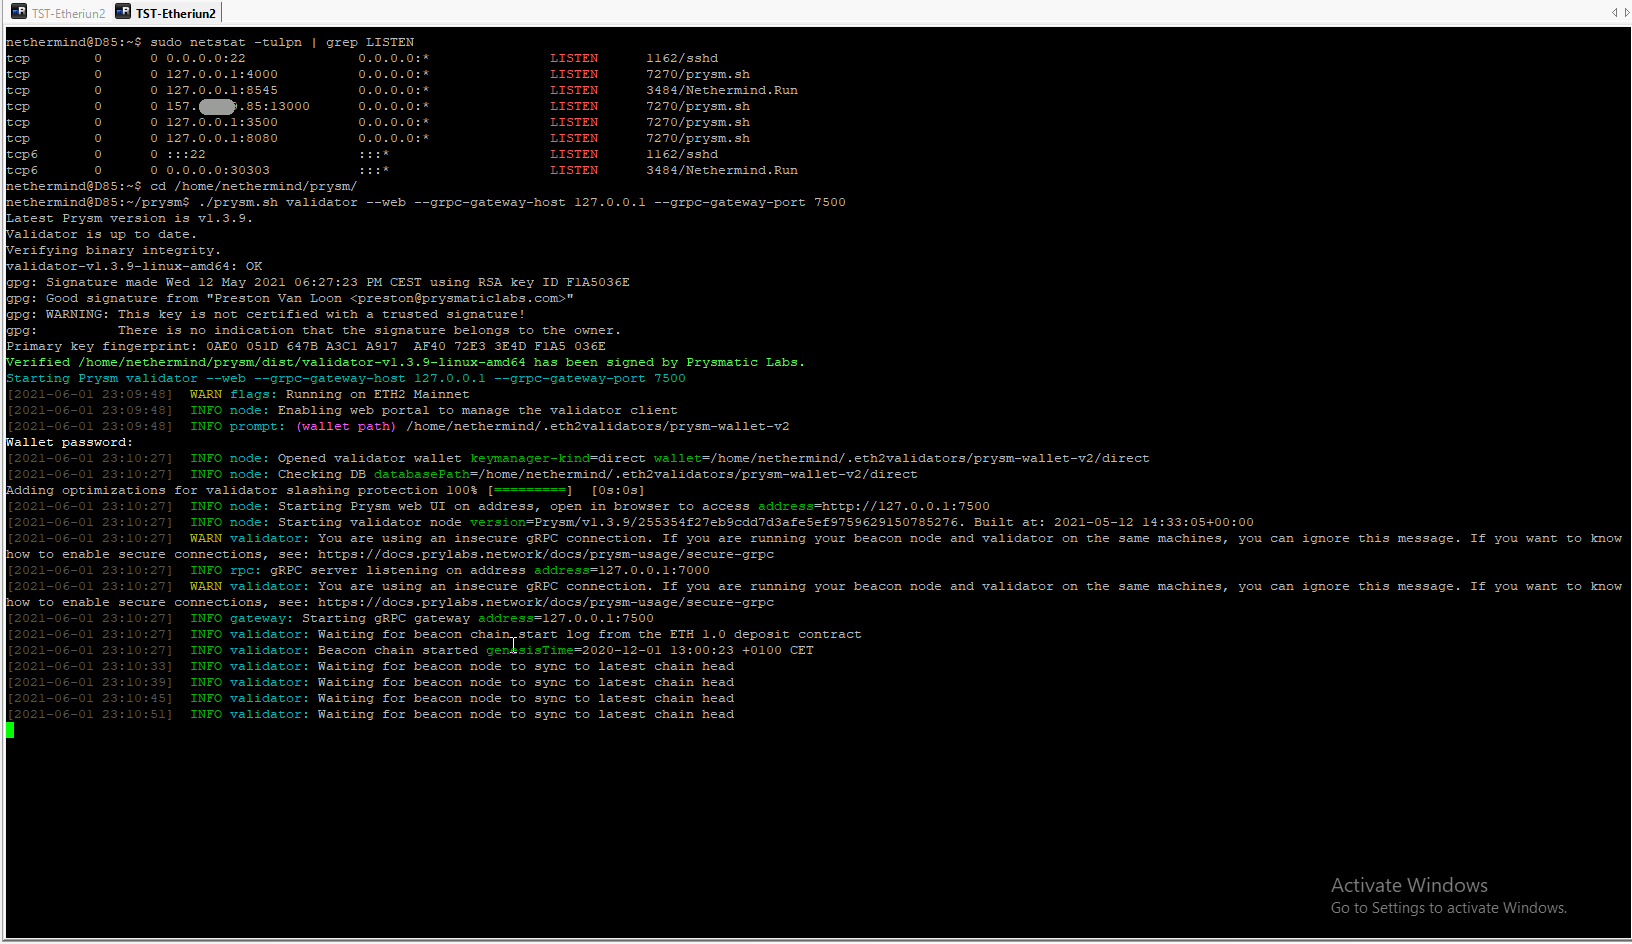Click the timestamp [2021-06-01 23:10:45]
1632x944 pixels.
(90, 698)
